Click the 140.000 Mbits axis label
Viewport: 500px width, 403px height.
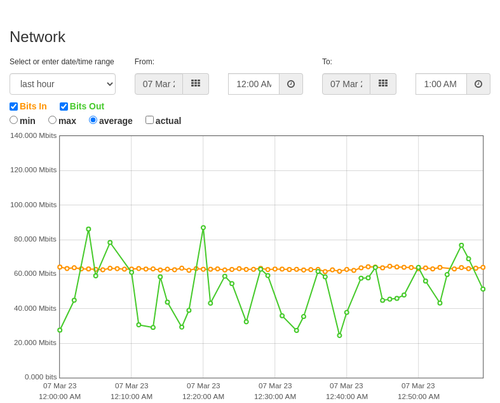(33, 136)
